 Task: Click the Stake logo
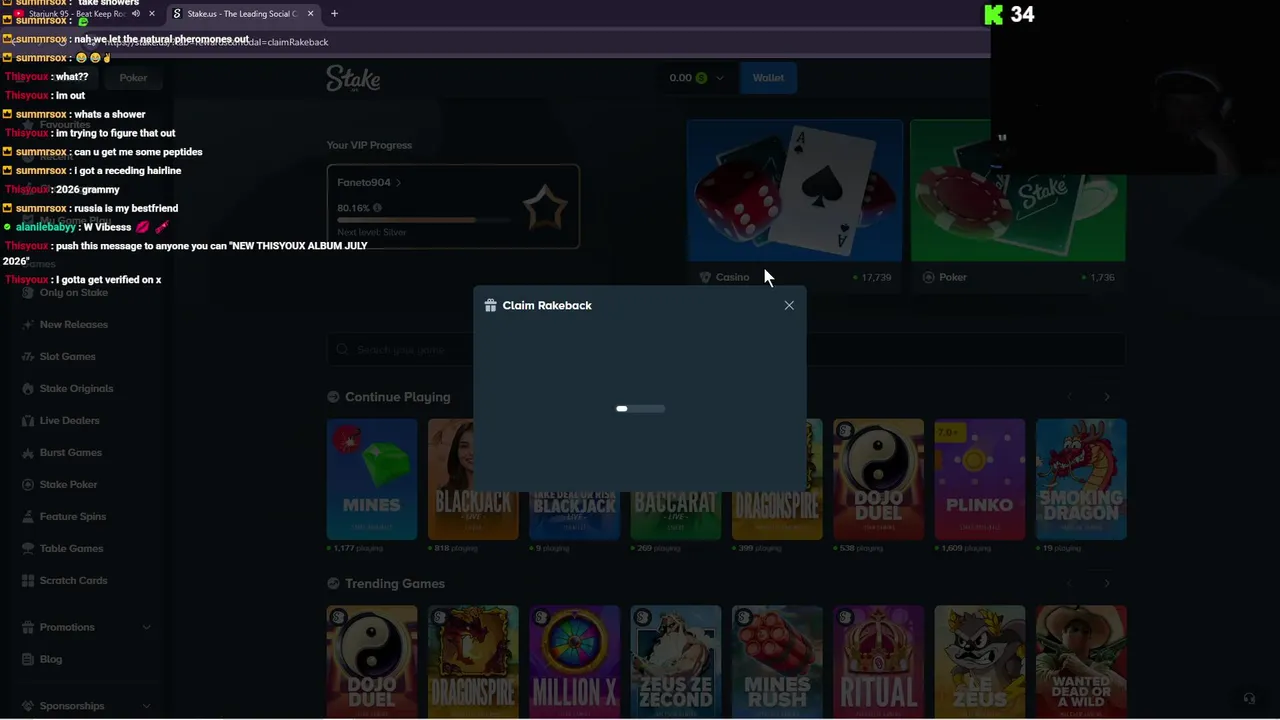[x=353, y=78]
